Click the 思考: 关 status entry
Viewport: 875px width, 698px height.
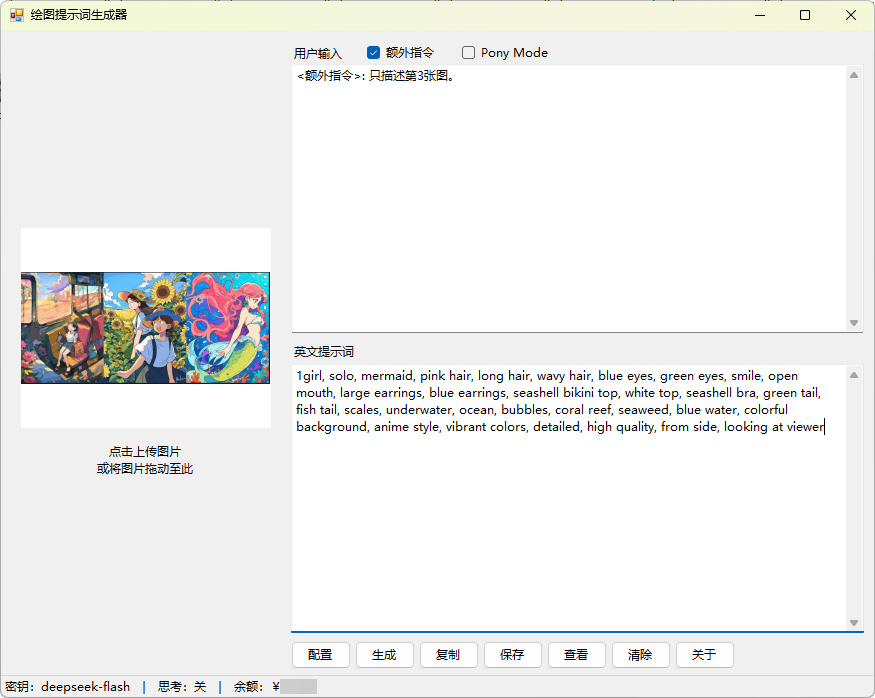[x=182, y=686]
